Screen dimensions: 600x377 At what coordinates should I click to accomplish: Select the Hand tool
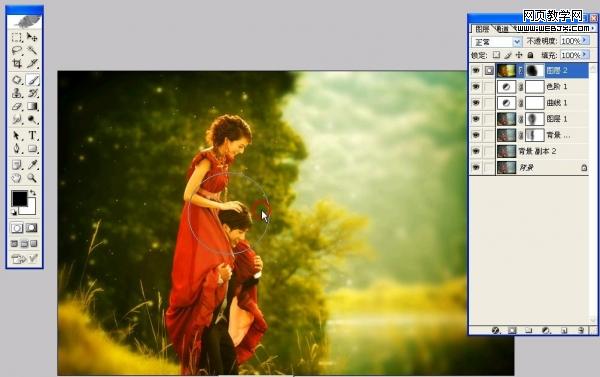(x=17, y=178)
